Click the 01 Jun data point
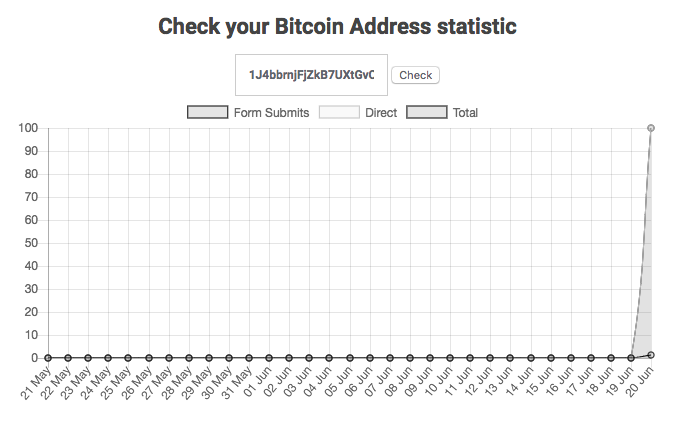Screen dimensions: 684x423 point(269,358)
